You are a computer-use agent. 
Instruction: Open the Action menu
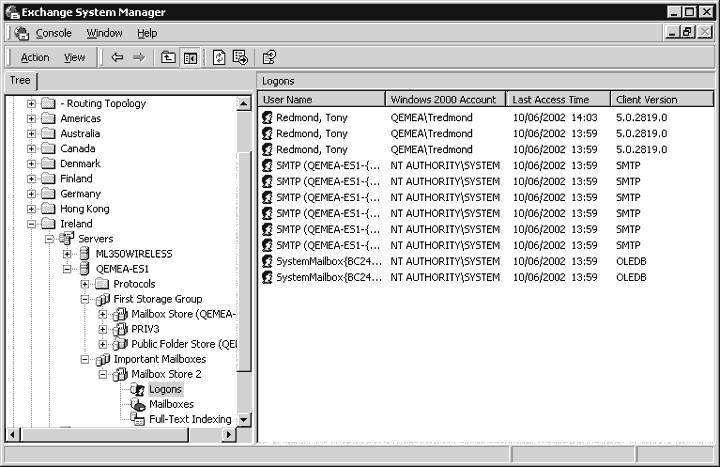(35, 58)
